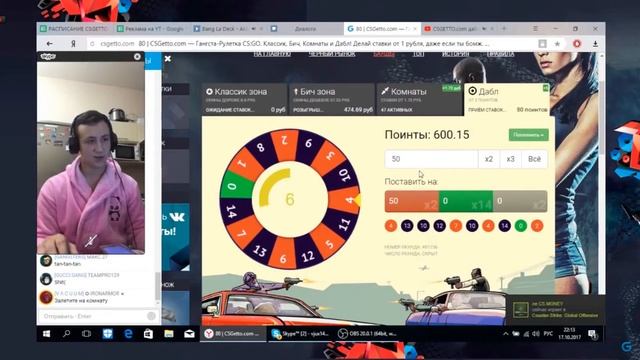Select chat message 'Залетите на комнату'
This screenshot has width=640, height=360.
(81, 301)
